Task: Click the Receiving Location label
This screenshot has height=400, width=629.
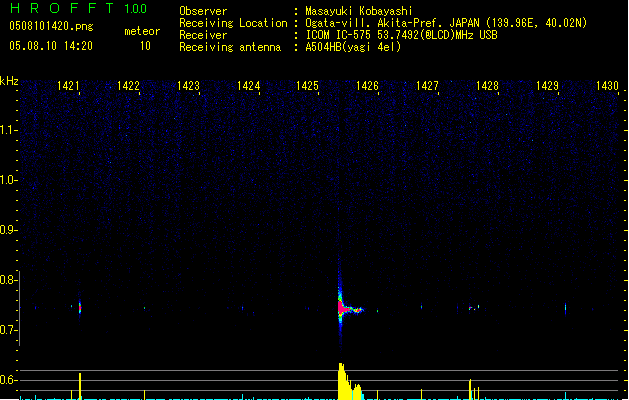Action: tap(233, 23)
